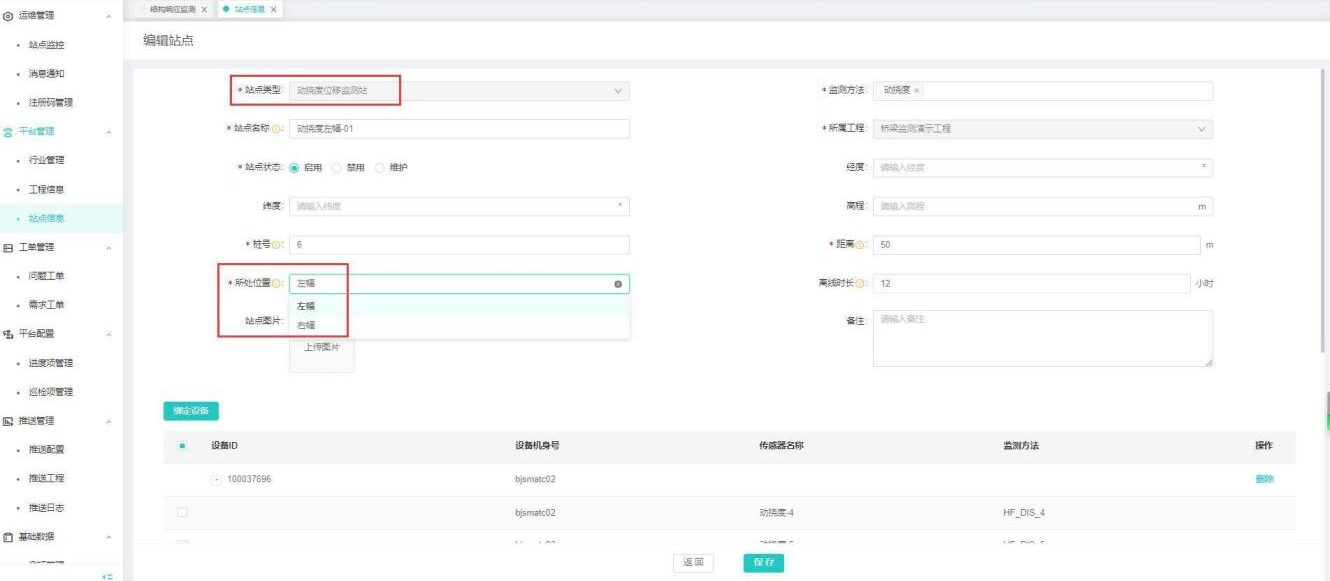Screen dimensions: 1330x581
Task: Choose 右幅 from the position dropdown list
Action: click(306, 325)
